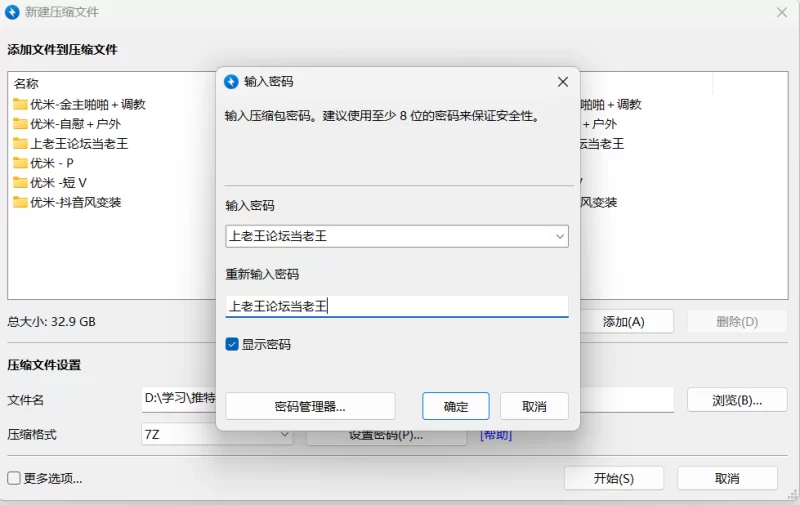Click the 名称 column header
This screenshot has width=800, height=505.
(26, 83)
